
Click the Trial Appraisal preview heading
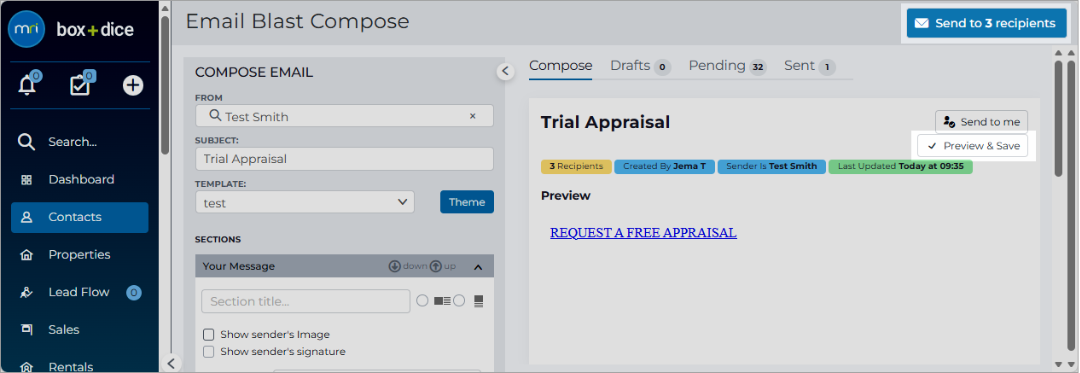(x=605, y=122)
